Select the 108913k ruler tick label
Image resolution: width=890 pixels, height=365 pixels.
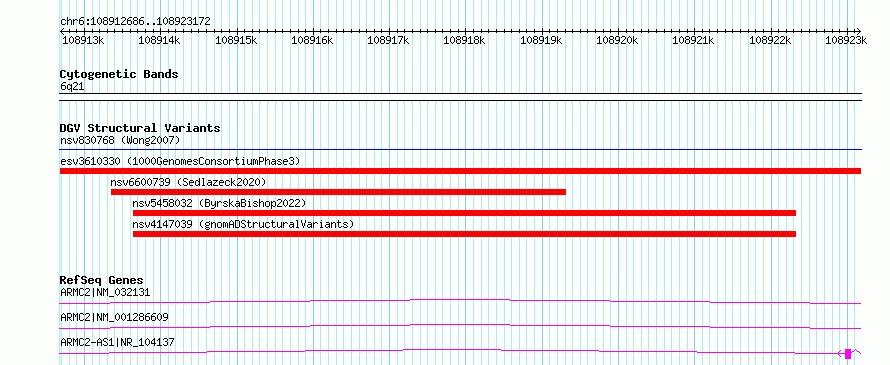(82, 40)
